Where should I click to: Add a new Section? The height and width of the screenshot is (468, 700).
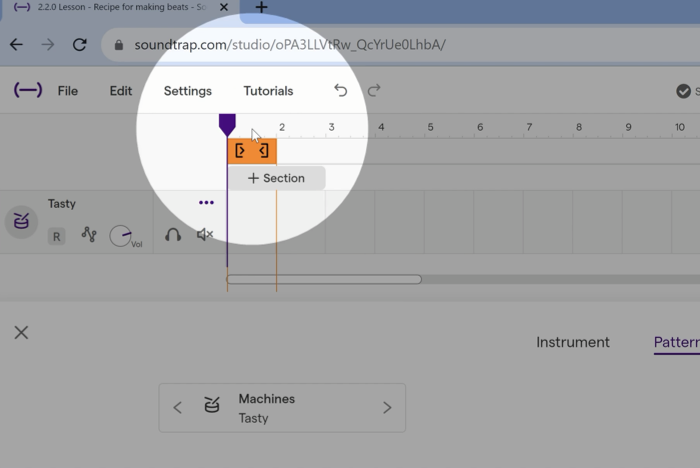click(x=277, y=178)
